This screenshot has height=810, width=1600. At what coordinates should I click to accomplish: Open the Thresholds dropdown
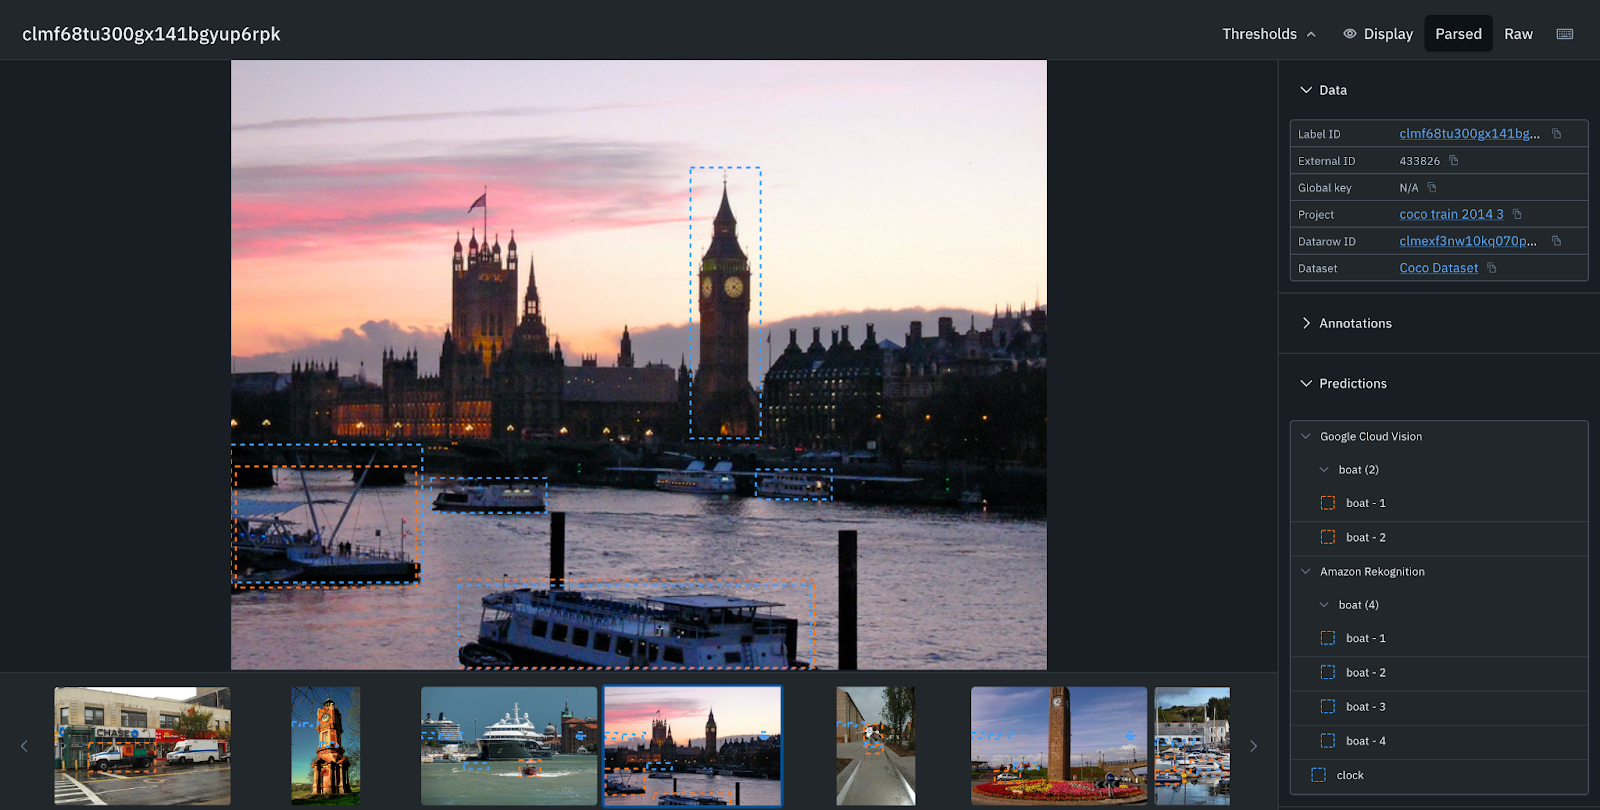click(x=1269, y=34)
